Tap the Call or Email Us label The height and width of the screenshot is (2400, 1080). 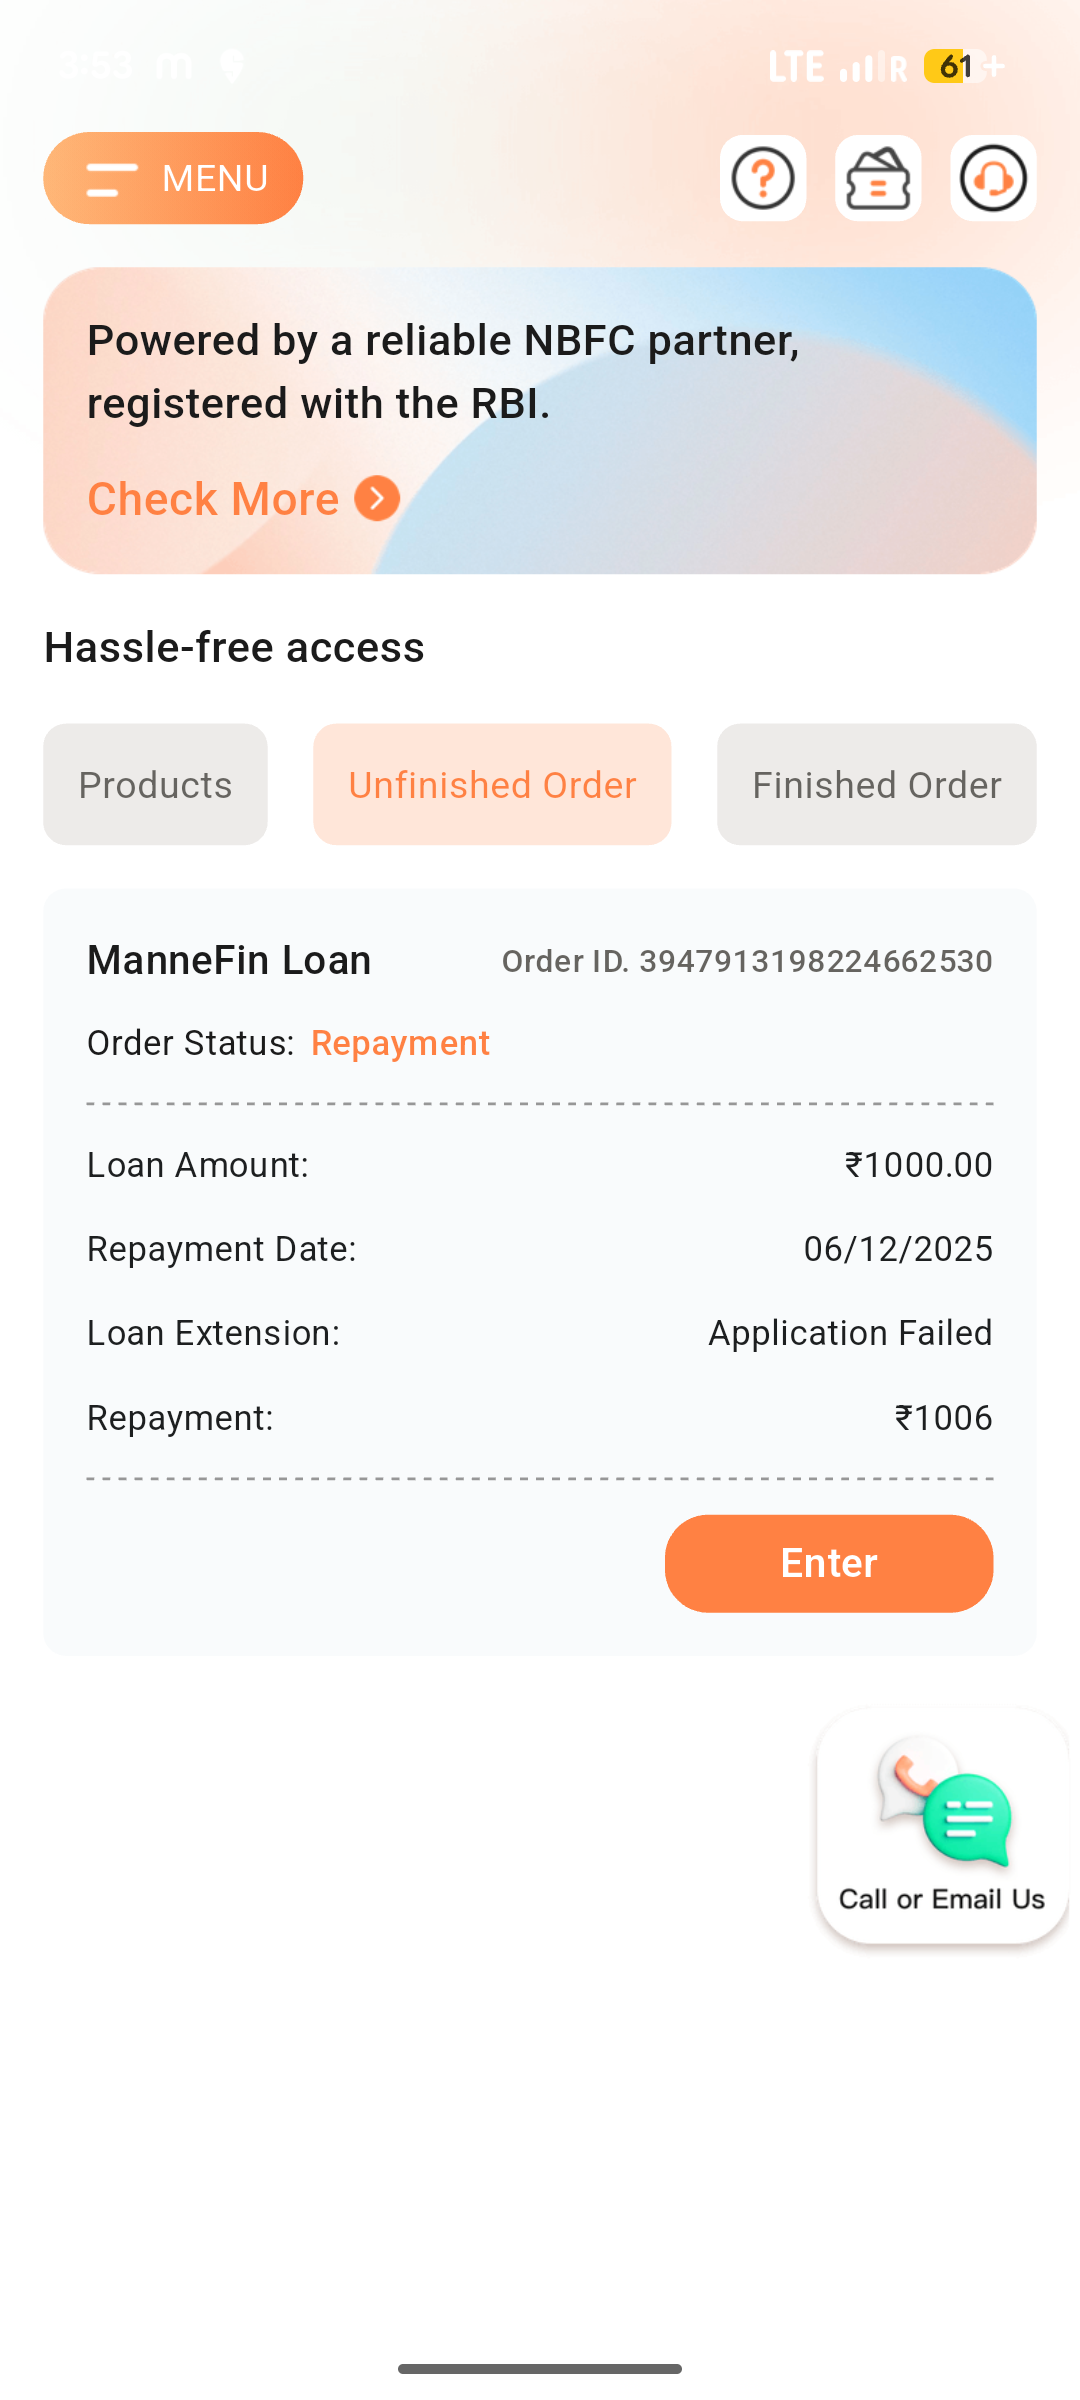[942, 1899]
